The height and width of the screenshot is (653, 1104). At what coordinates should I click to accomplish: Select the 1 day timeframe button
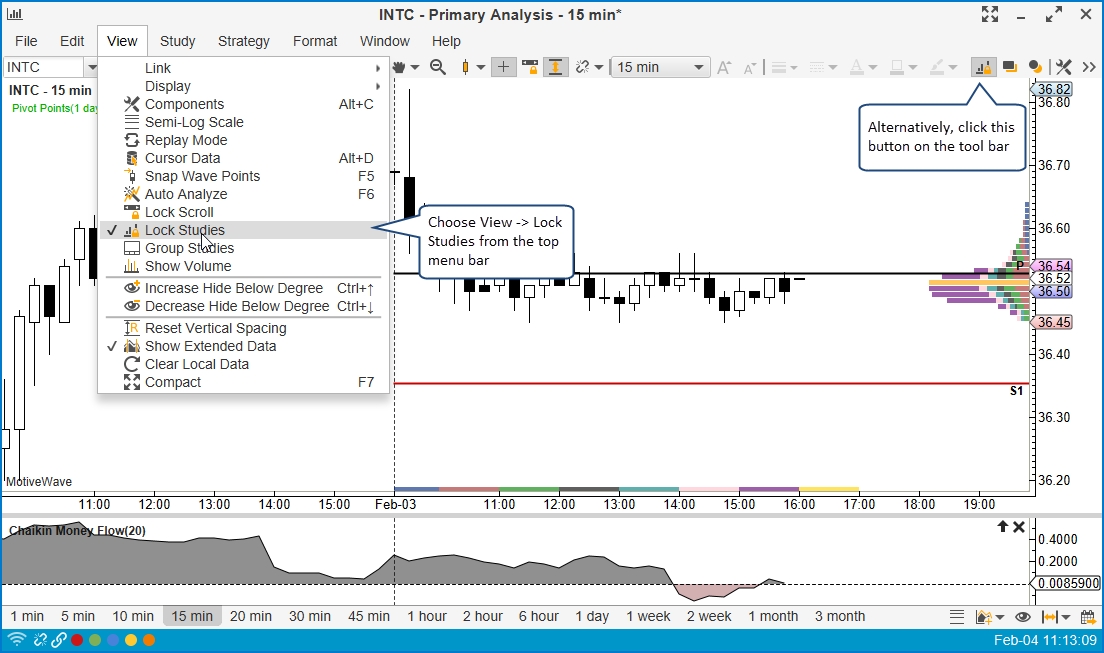[x=592, y=616]
